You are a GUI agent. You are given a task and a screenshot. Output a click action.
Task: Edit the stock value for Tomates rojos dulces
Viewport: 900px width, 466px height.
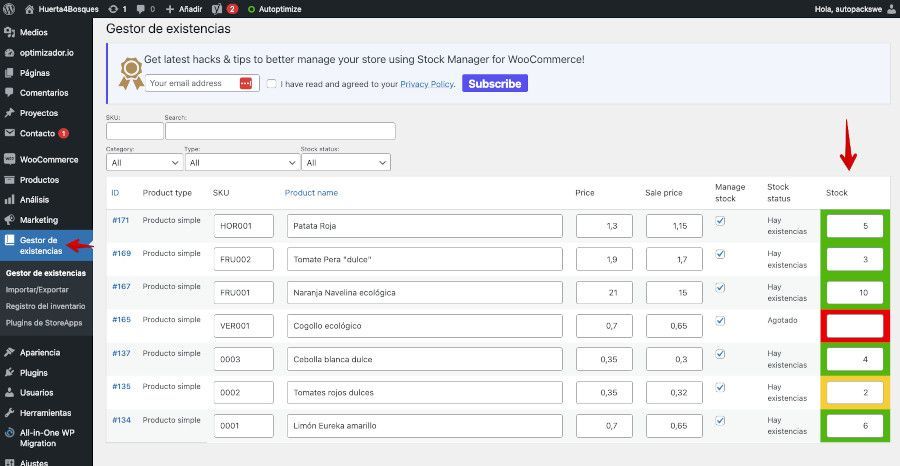855,393
